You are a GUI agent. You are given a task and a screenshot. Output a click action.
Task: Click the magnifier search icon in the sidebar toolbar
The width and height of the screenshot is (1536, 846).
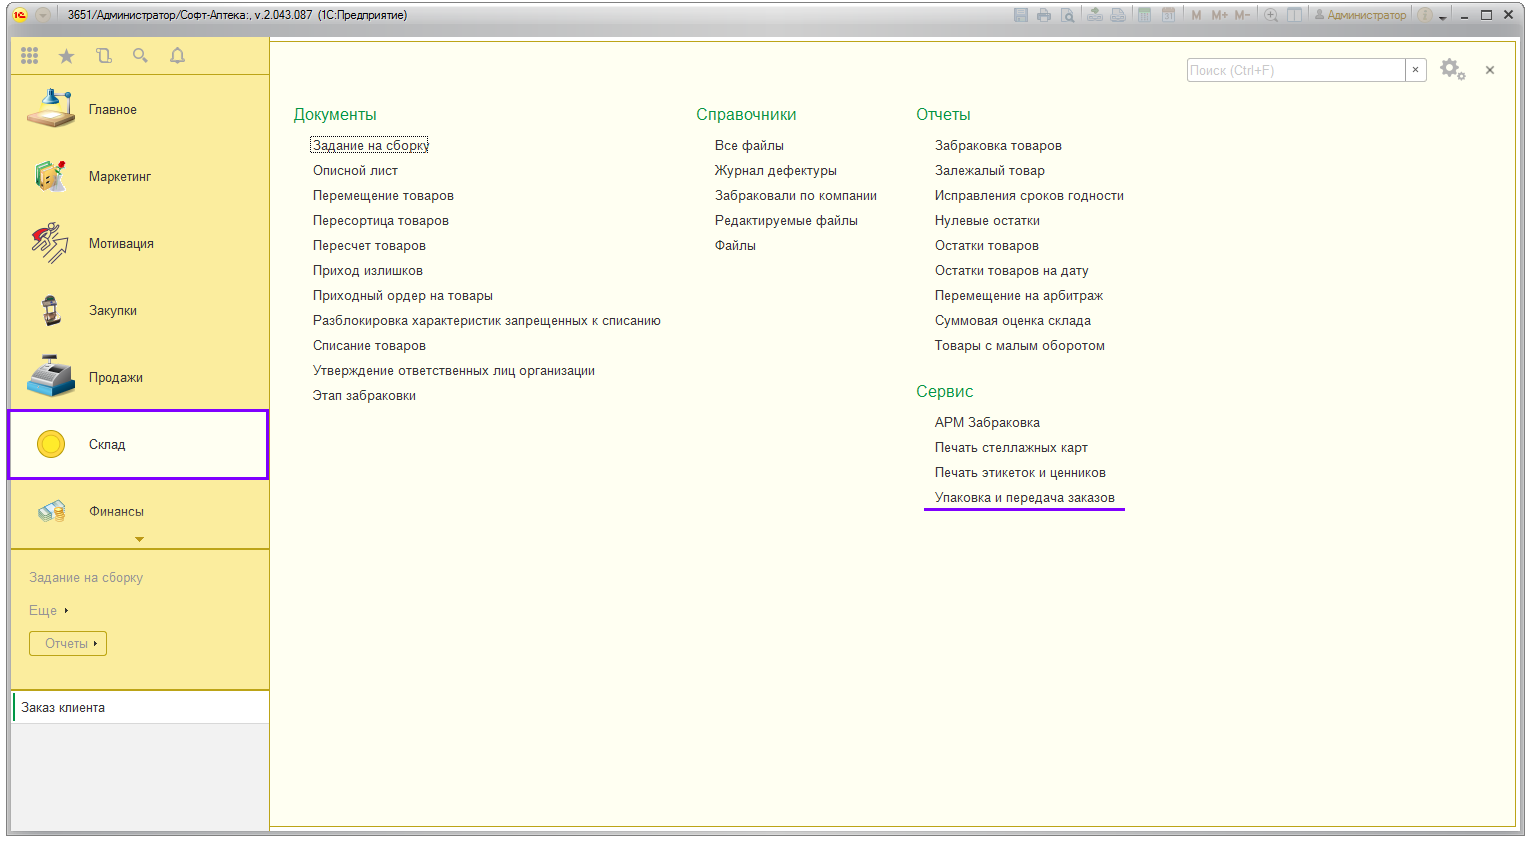pos(140,56)
